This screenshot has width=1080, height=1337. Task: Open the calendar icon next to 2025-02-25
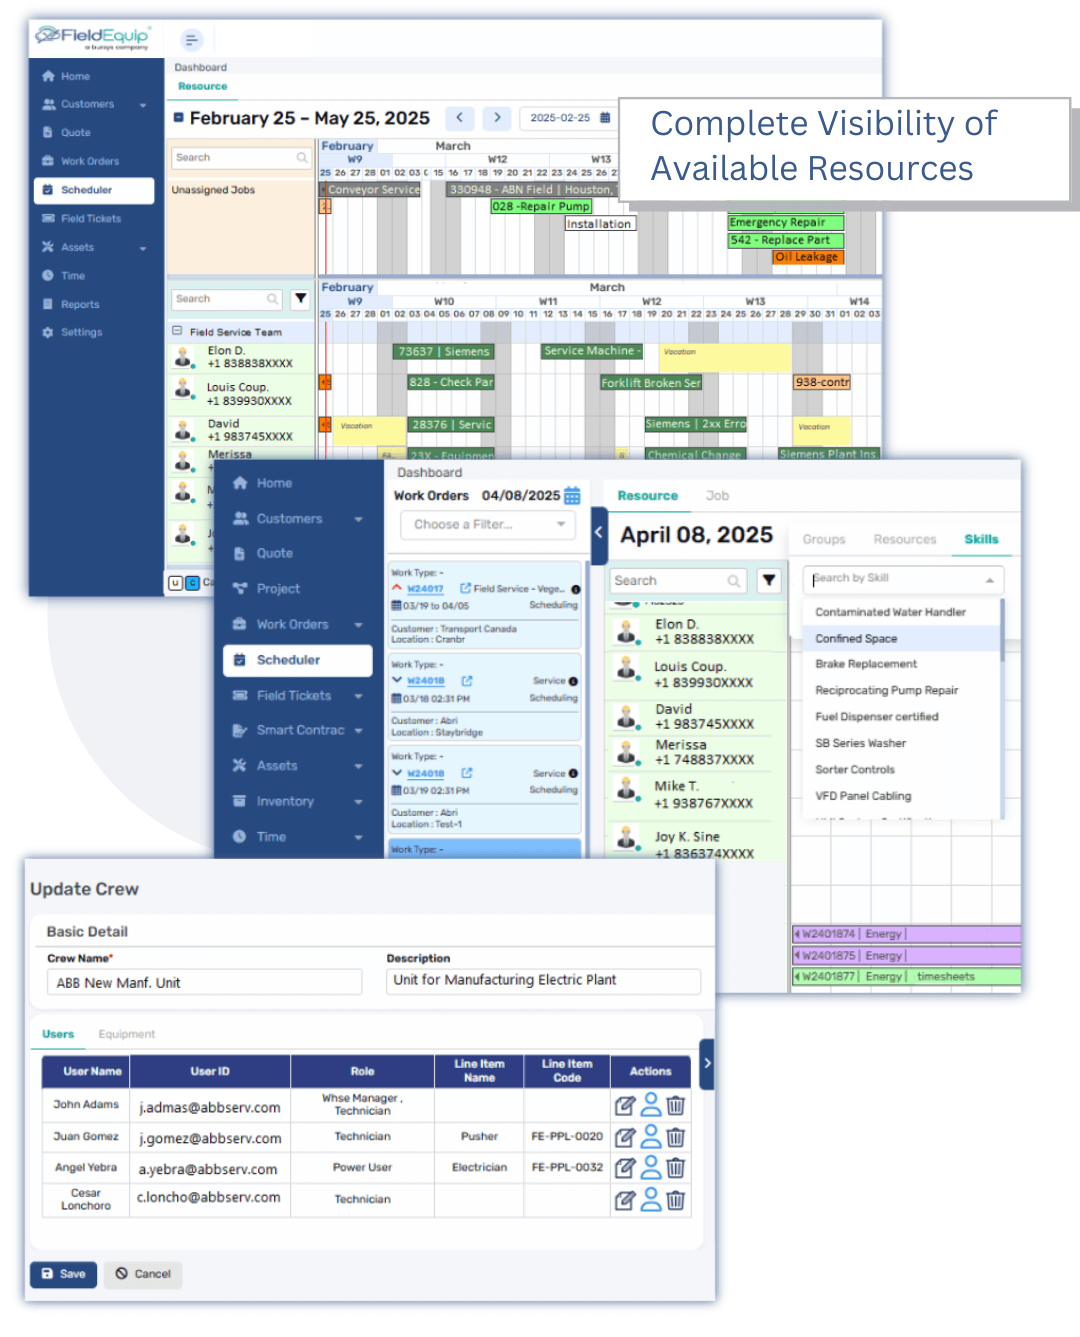click(x=605, y=118)
